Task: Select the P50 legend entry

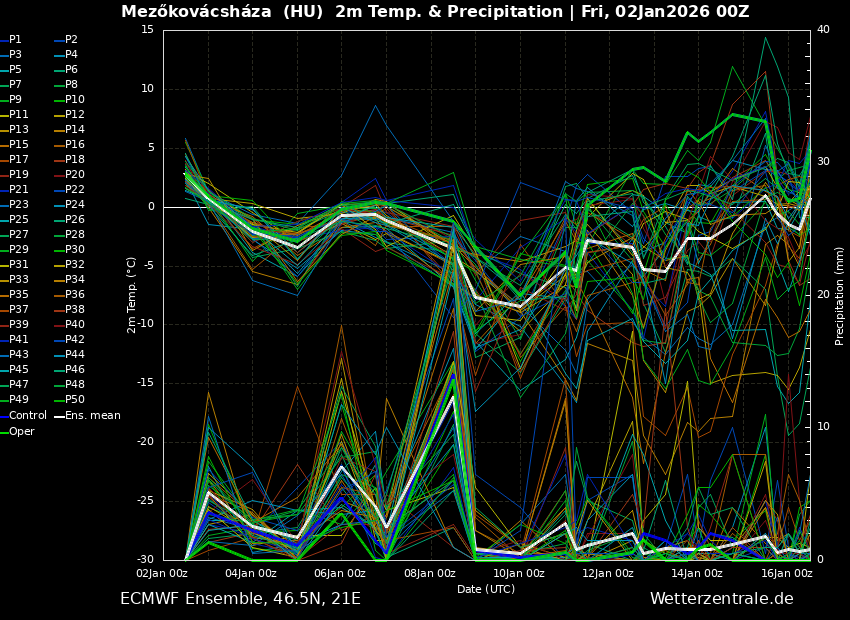Action: [x=74, y=400]
